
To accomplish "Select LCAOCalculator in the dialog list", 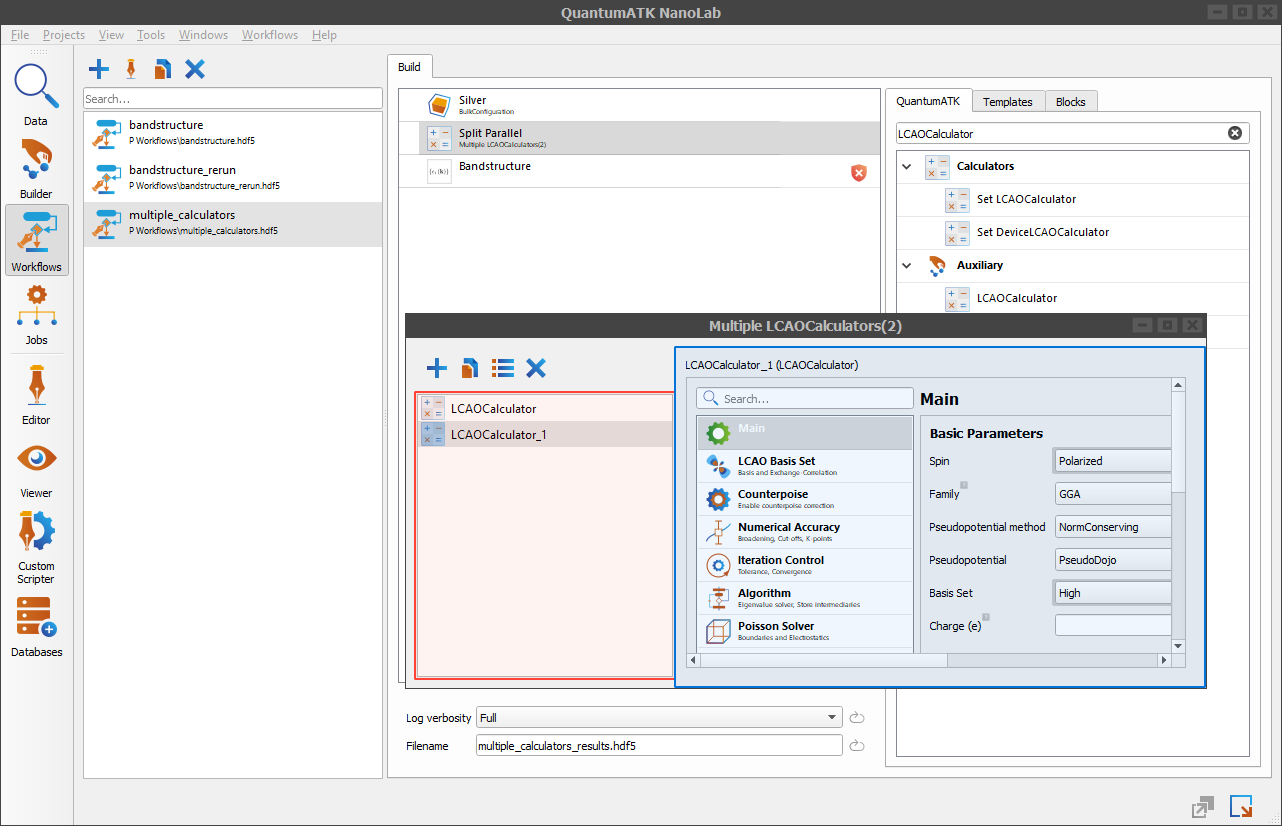I will [x=545, y=408].
